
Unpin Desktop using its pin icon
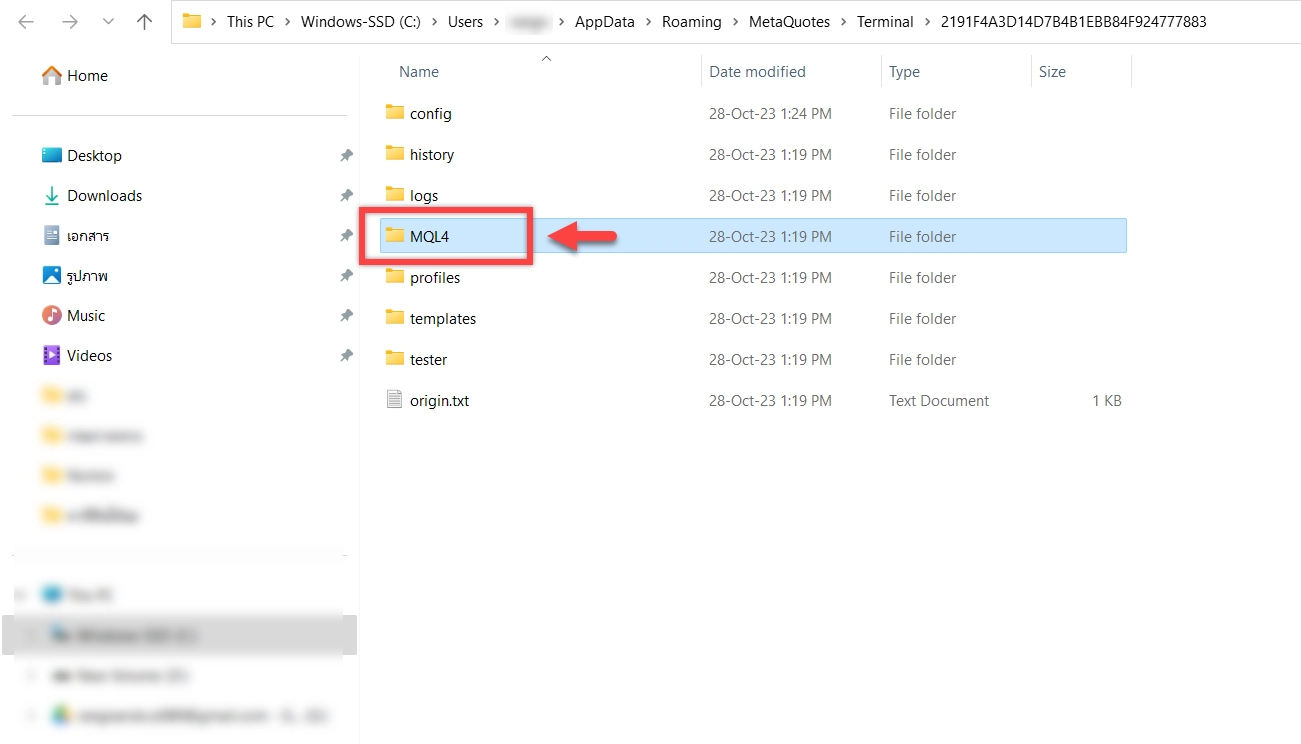pos(346,156)
